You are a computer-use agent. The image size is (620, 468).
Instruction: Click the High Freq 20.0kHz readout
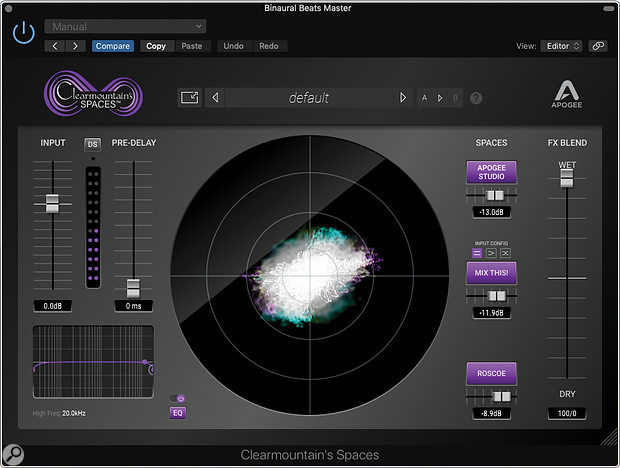pyautogui.click(x=59, y=413)
